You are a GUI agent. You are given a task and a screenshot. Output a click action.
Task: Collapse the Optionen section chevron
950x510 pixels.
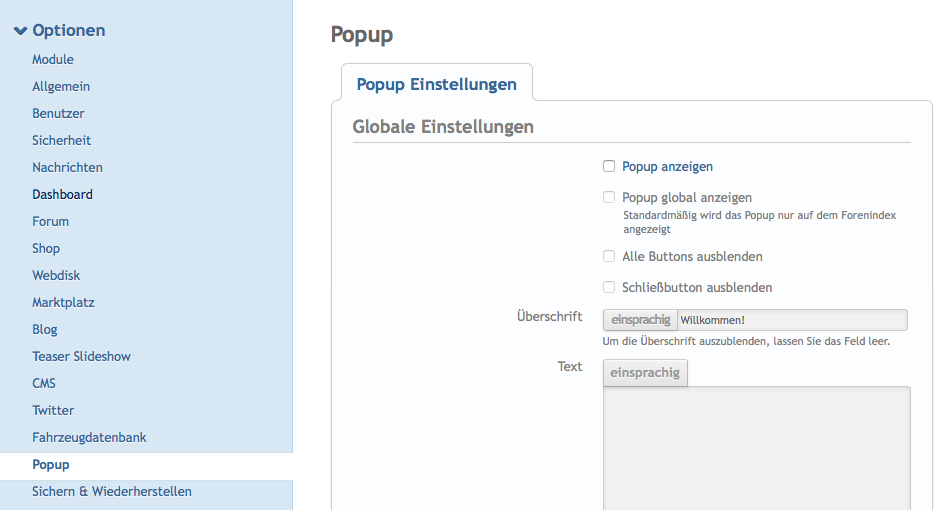20,31
